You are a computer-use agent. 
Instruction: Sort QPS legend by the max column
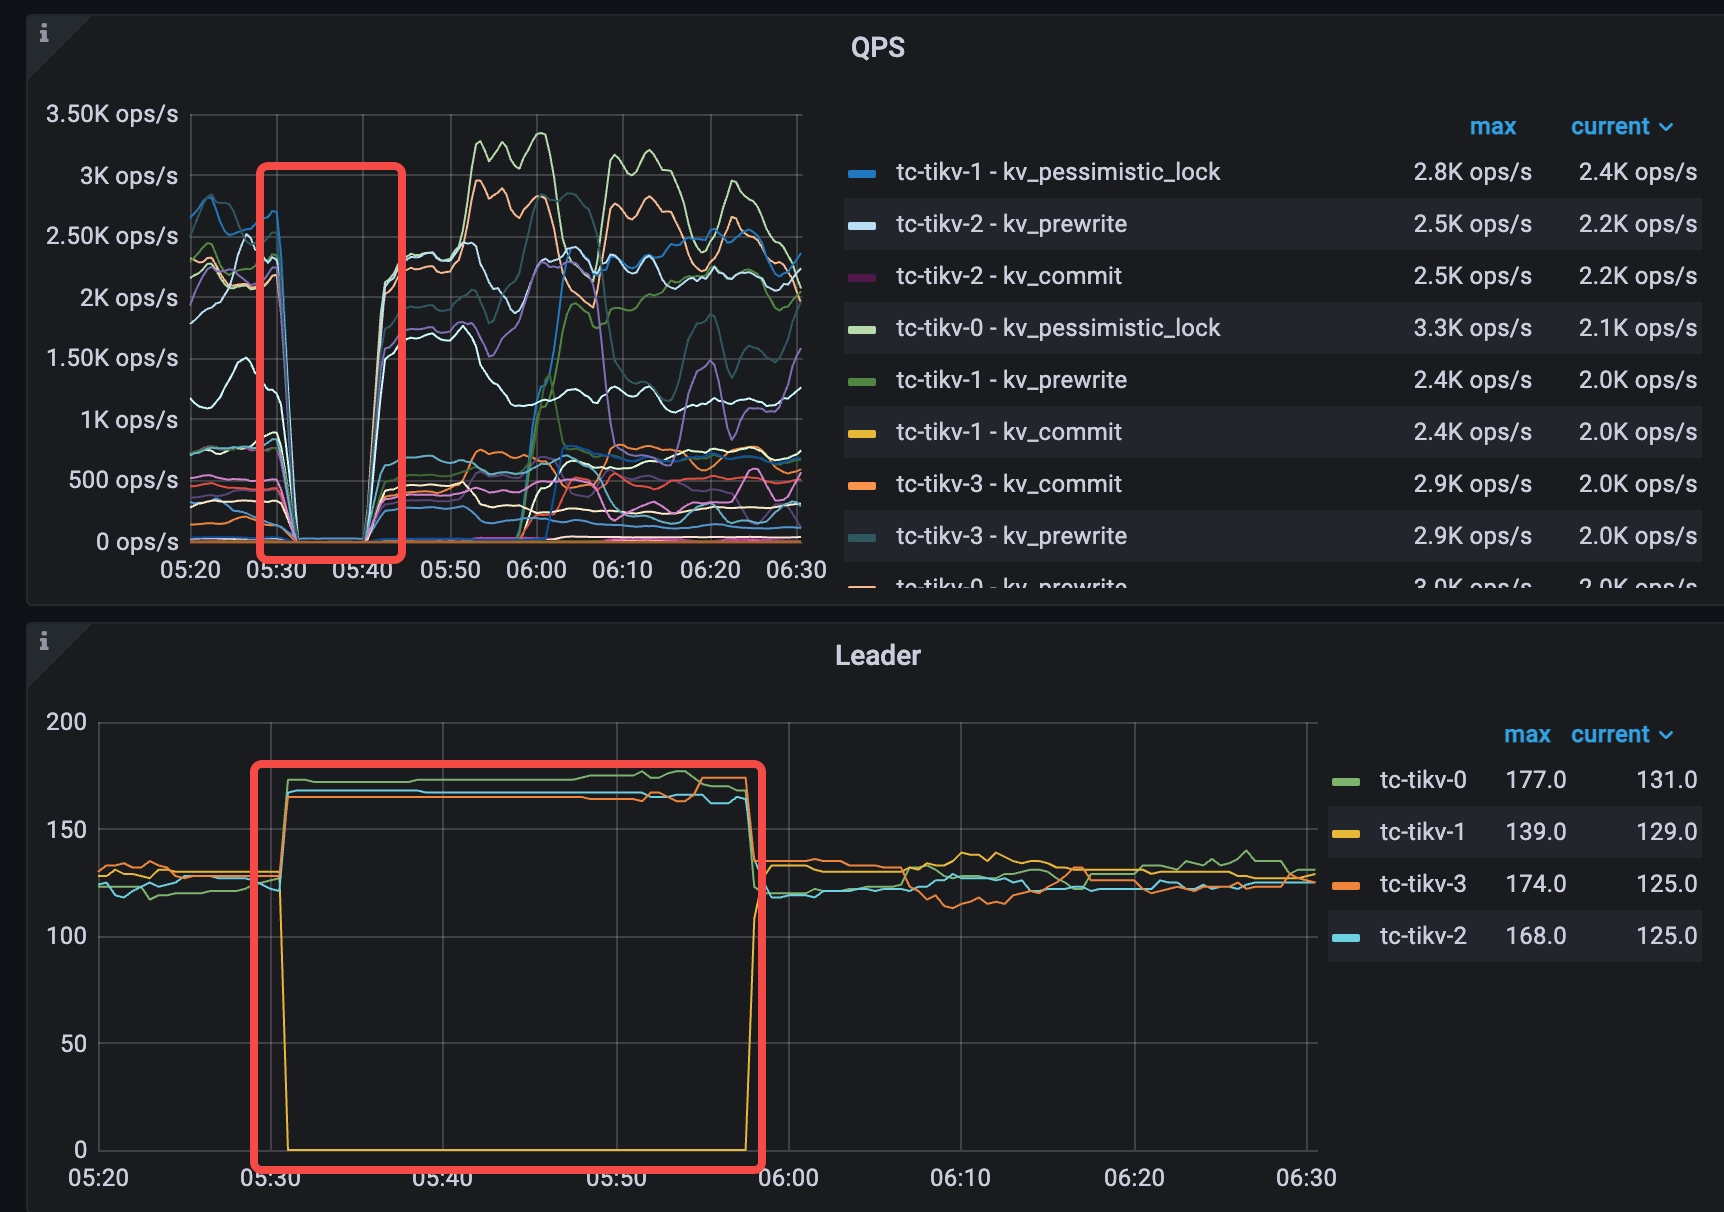tap(1493, 127)
